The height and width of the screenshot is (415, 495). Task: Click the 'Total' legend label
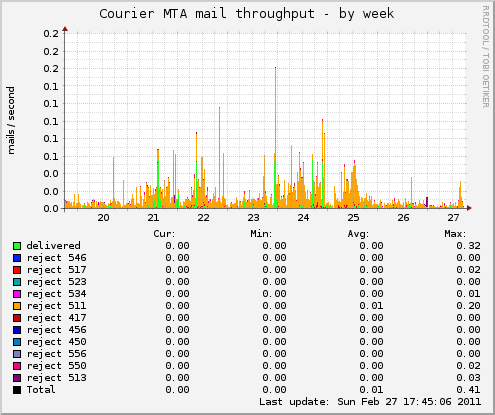pyautogui.click(x=41, y=390)
